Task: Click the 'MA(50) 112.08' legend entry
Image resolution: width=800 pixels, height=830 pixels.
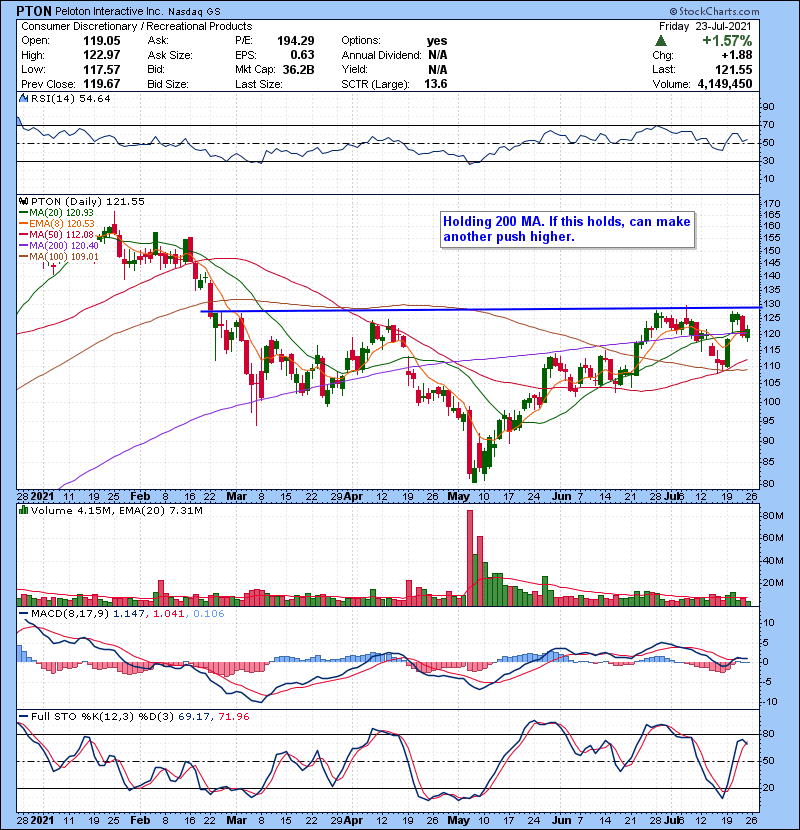Action: [x=57, y=234]
